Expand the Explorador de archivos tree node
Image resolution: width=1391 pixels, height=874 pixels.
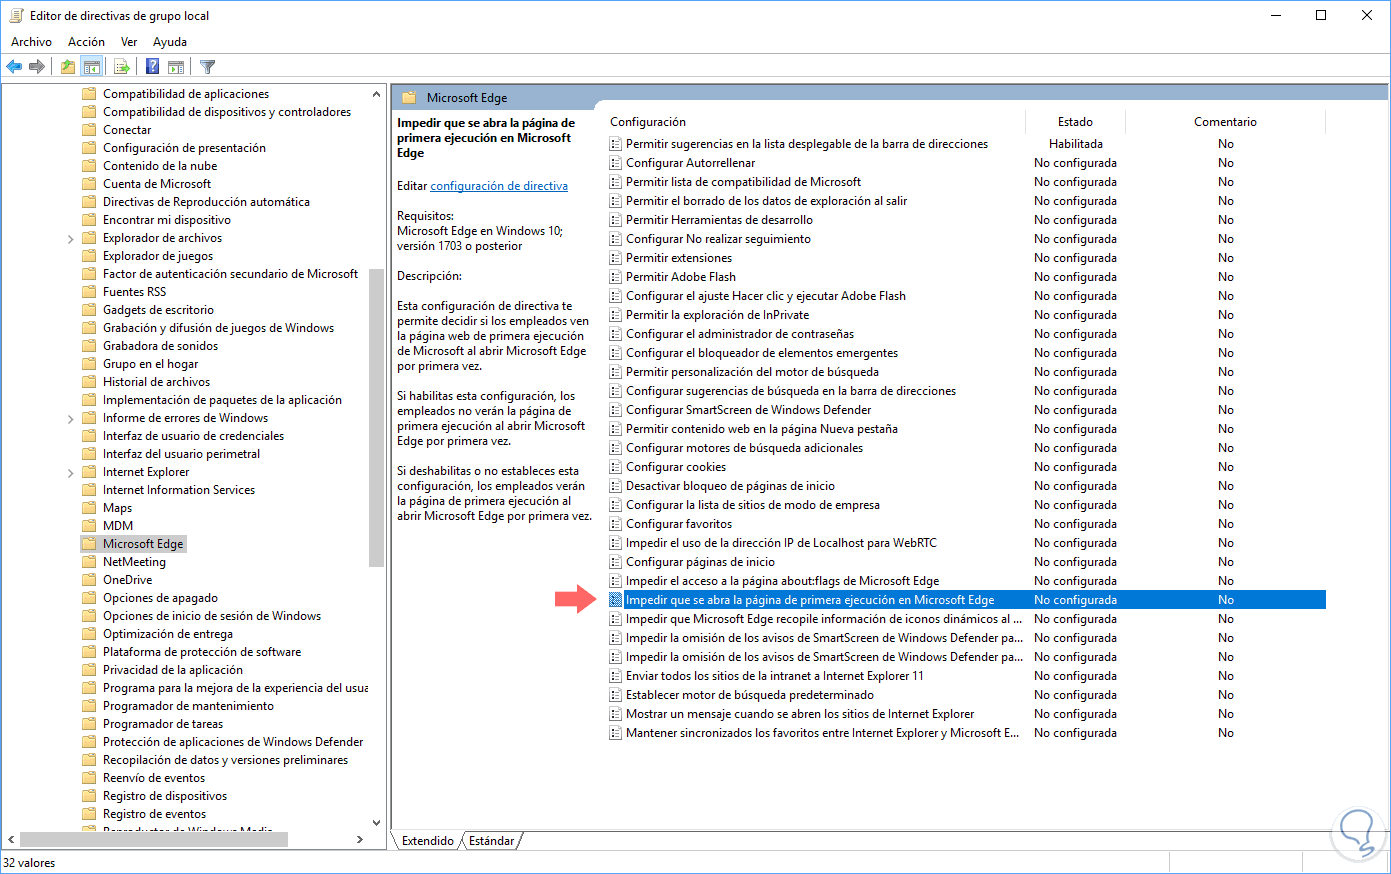71,238
